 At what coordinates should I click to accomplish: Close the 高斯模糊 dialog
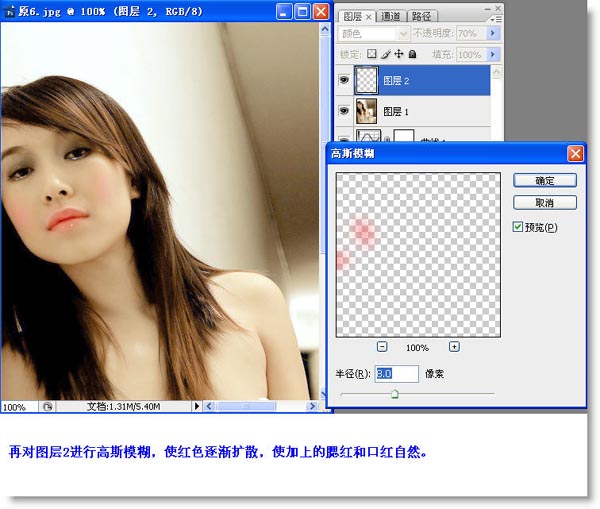coord(575,154)
